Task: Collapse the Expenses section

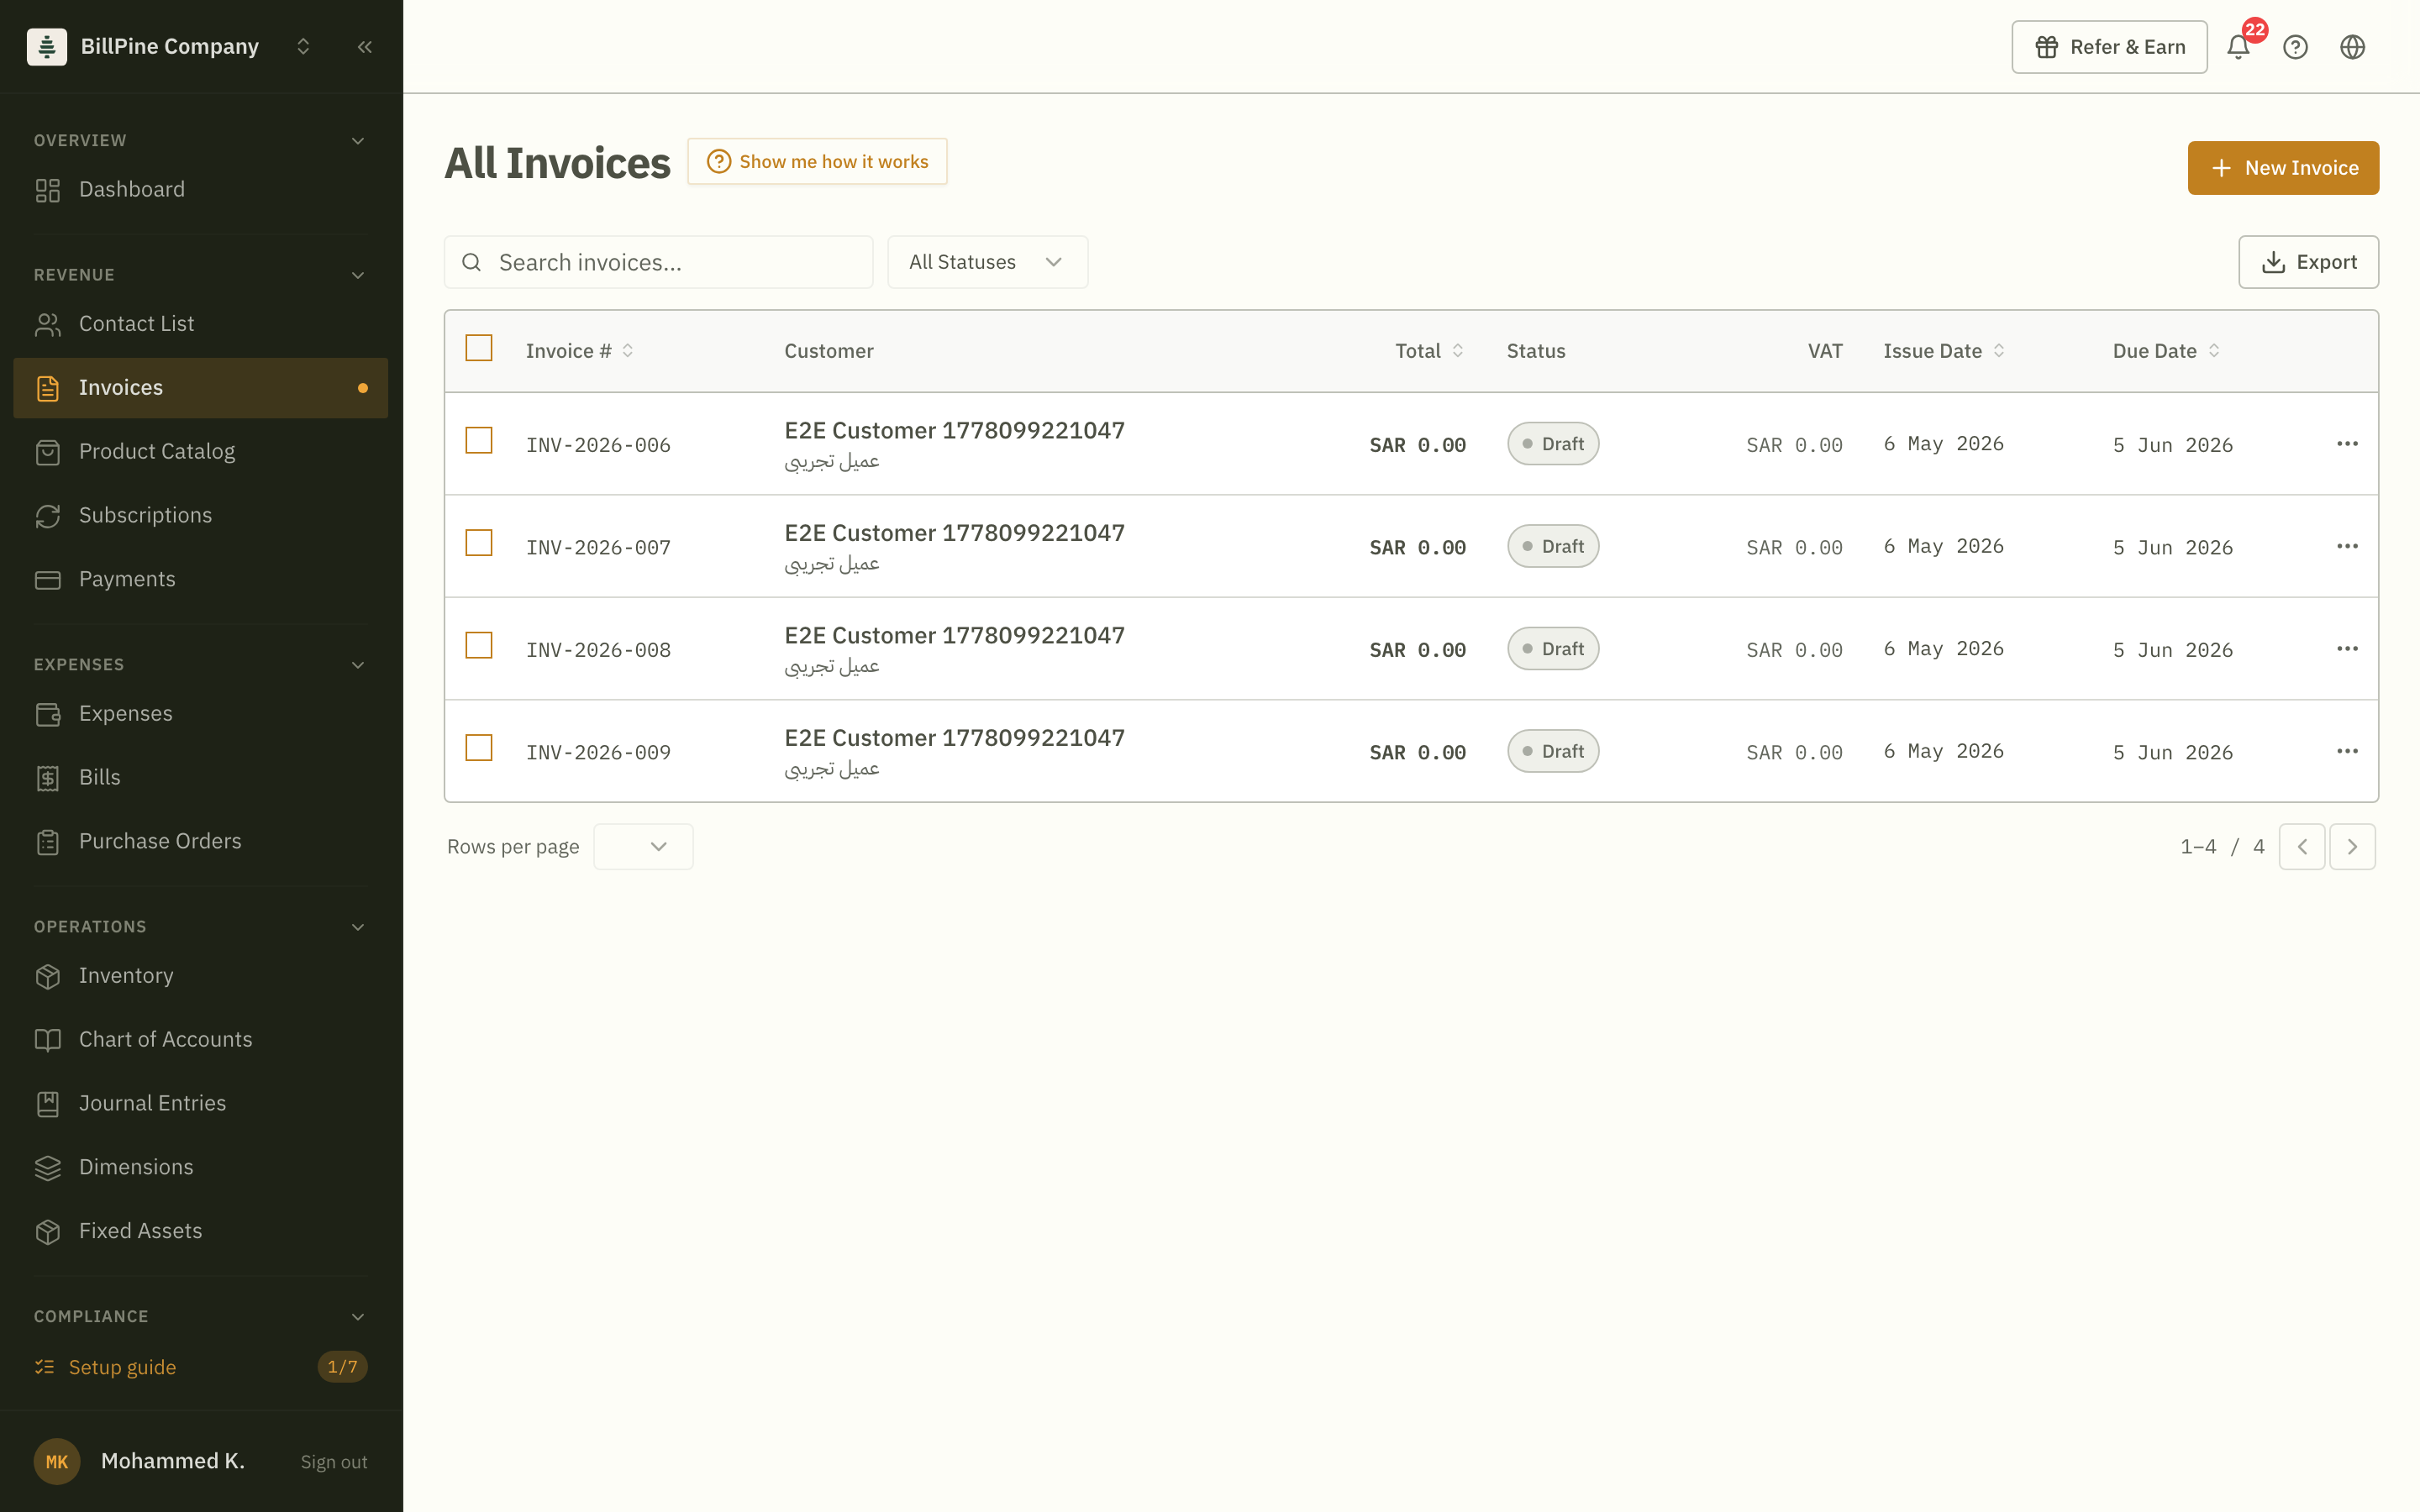Action: click(x=358, y=665)
